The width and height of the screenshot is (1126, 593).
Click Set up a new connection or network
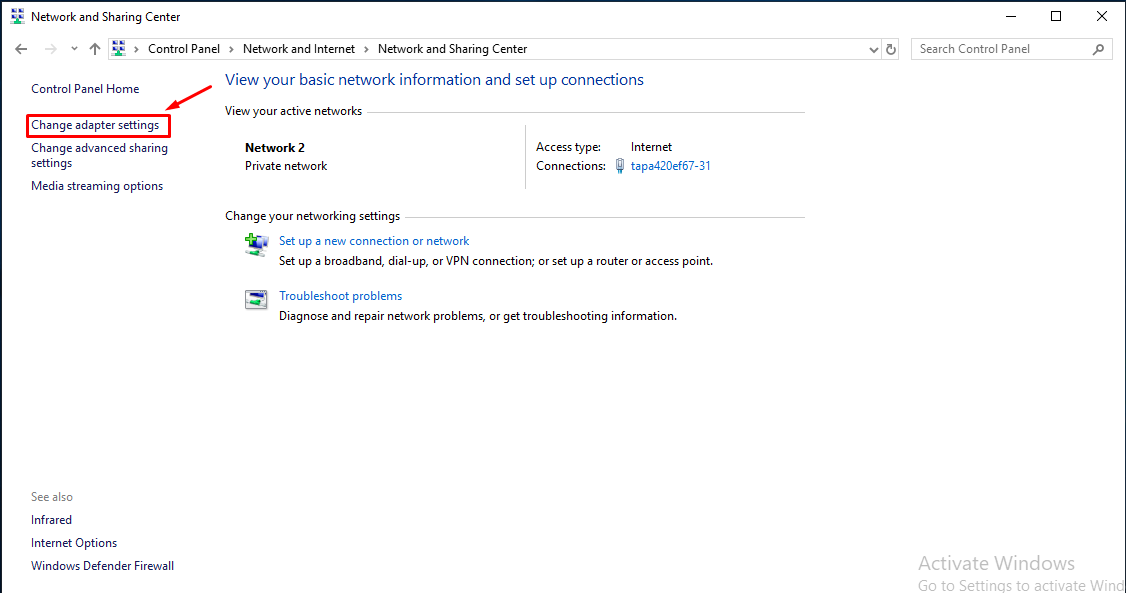pos(374,241)
